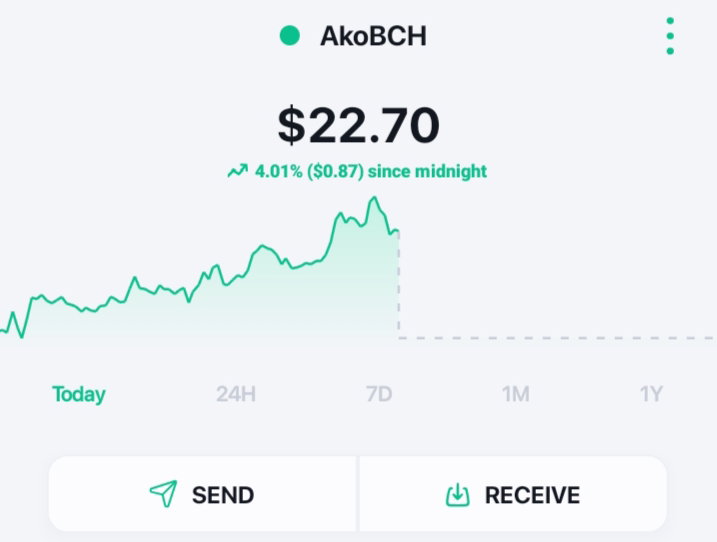Viewport: 717px width, 542px height.
Task: Click the receive download-arrow icon
Action: [x=458, y=495]
